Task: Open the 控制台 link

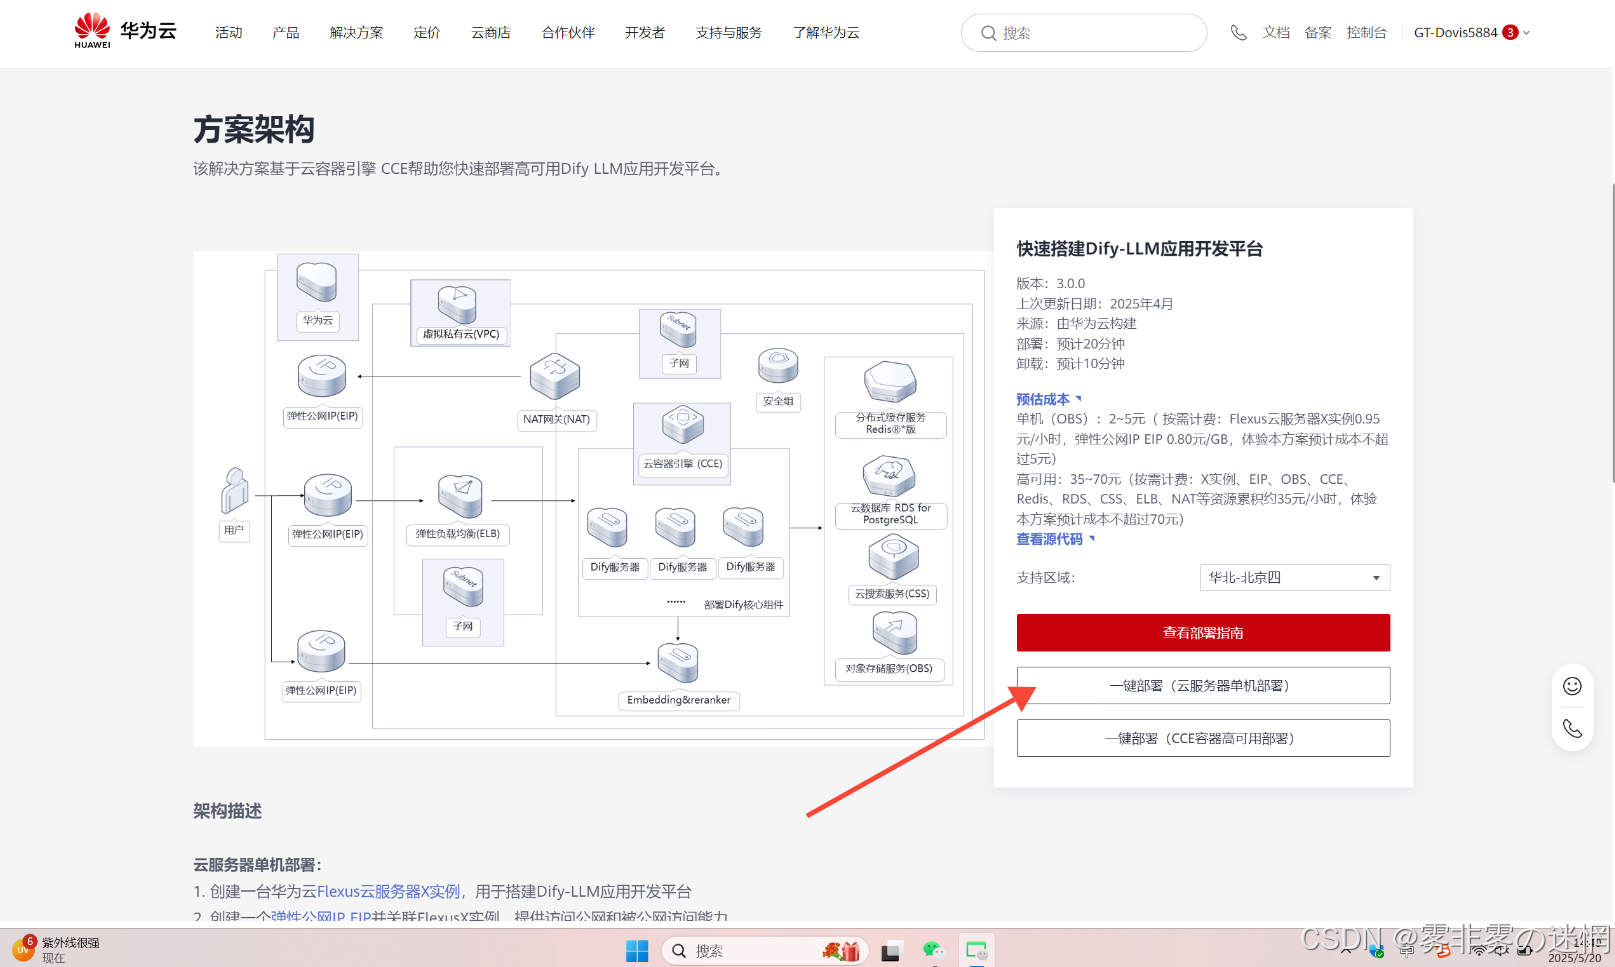Action: (x=1367, y=32)
